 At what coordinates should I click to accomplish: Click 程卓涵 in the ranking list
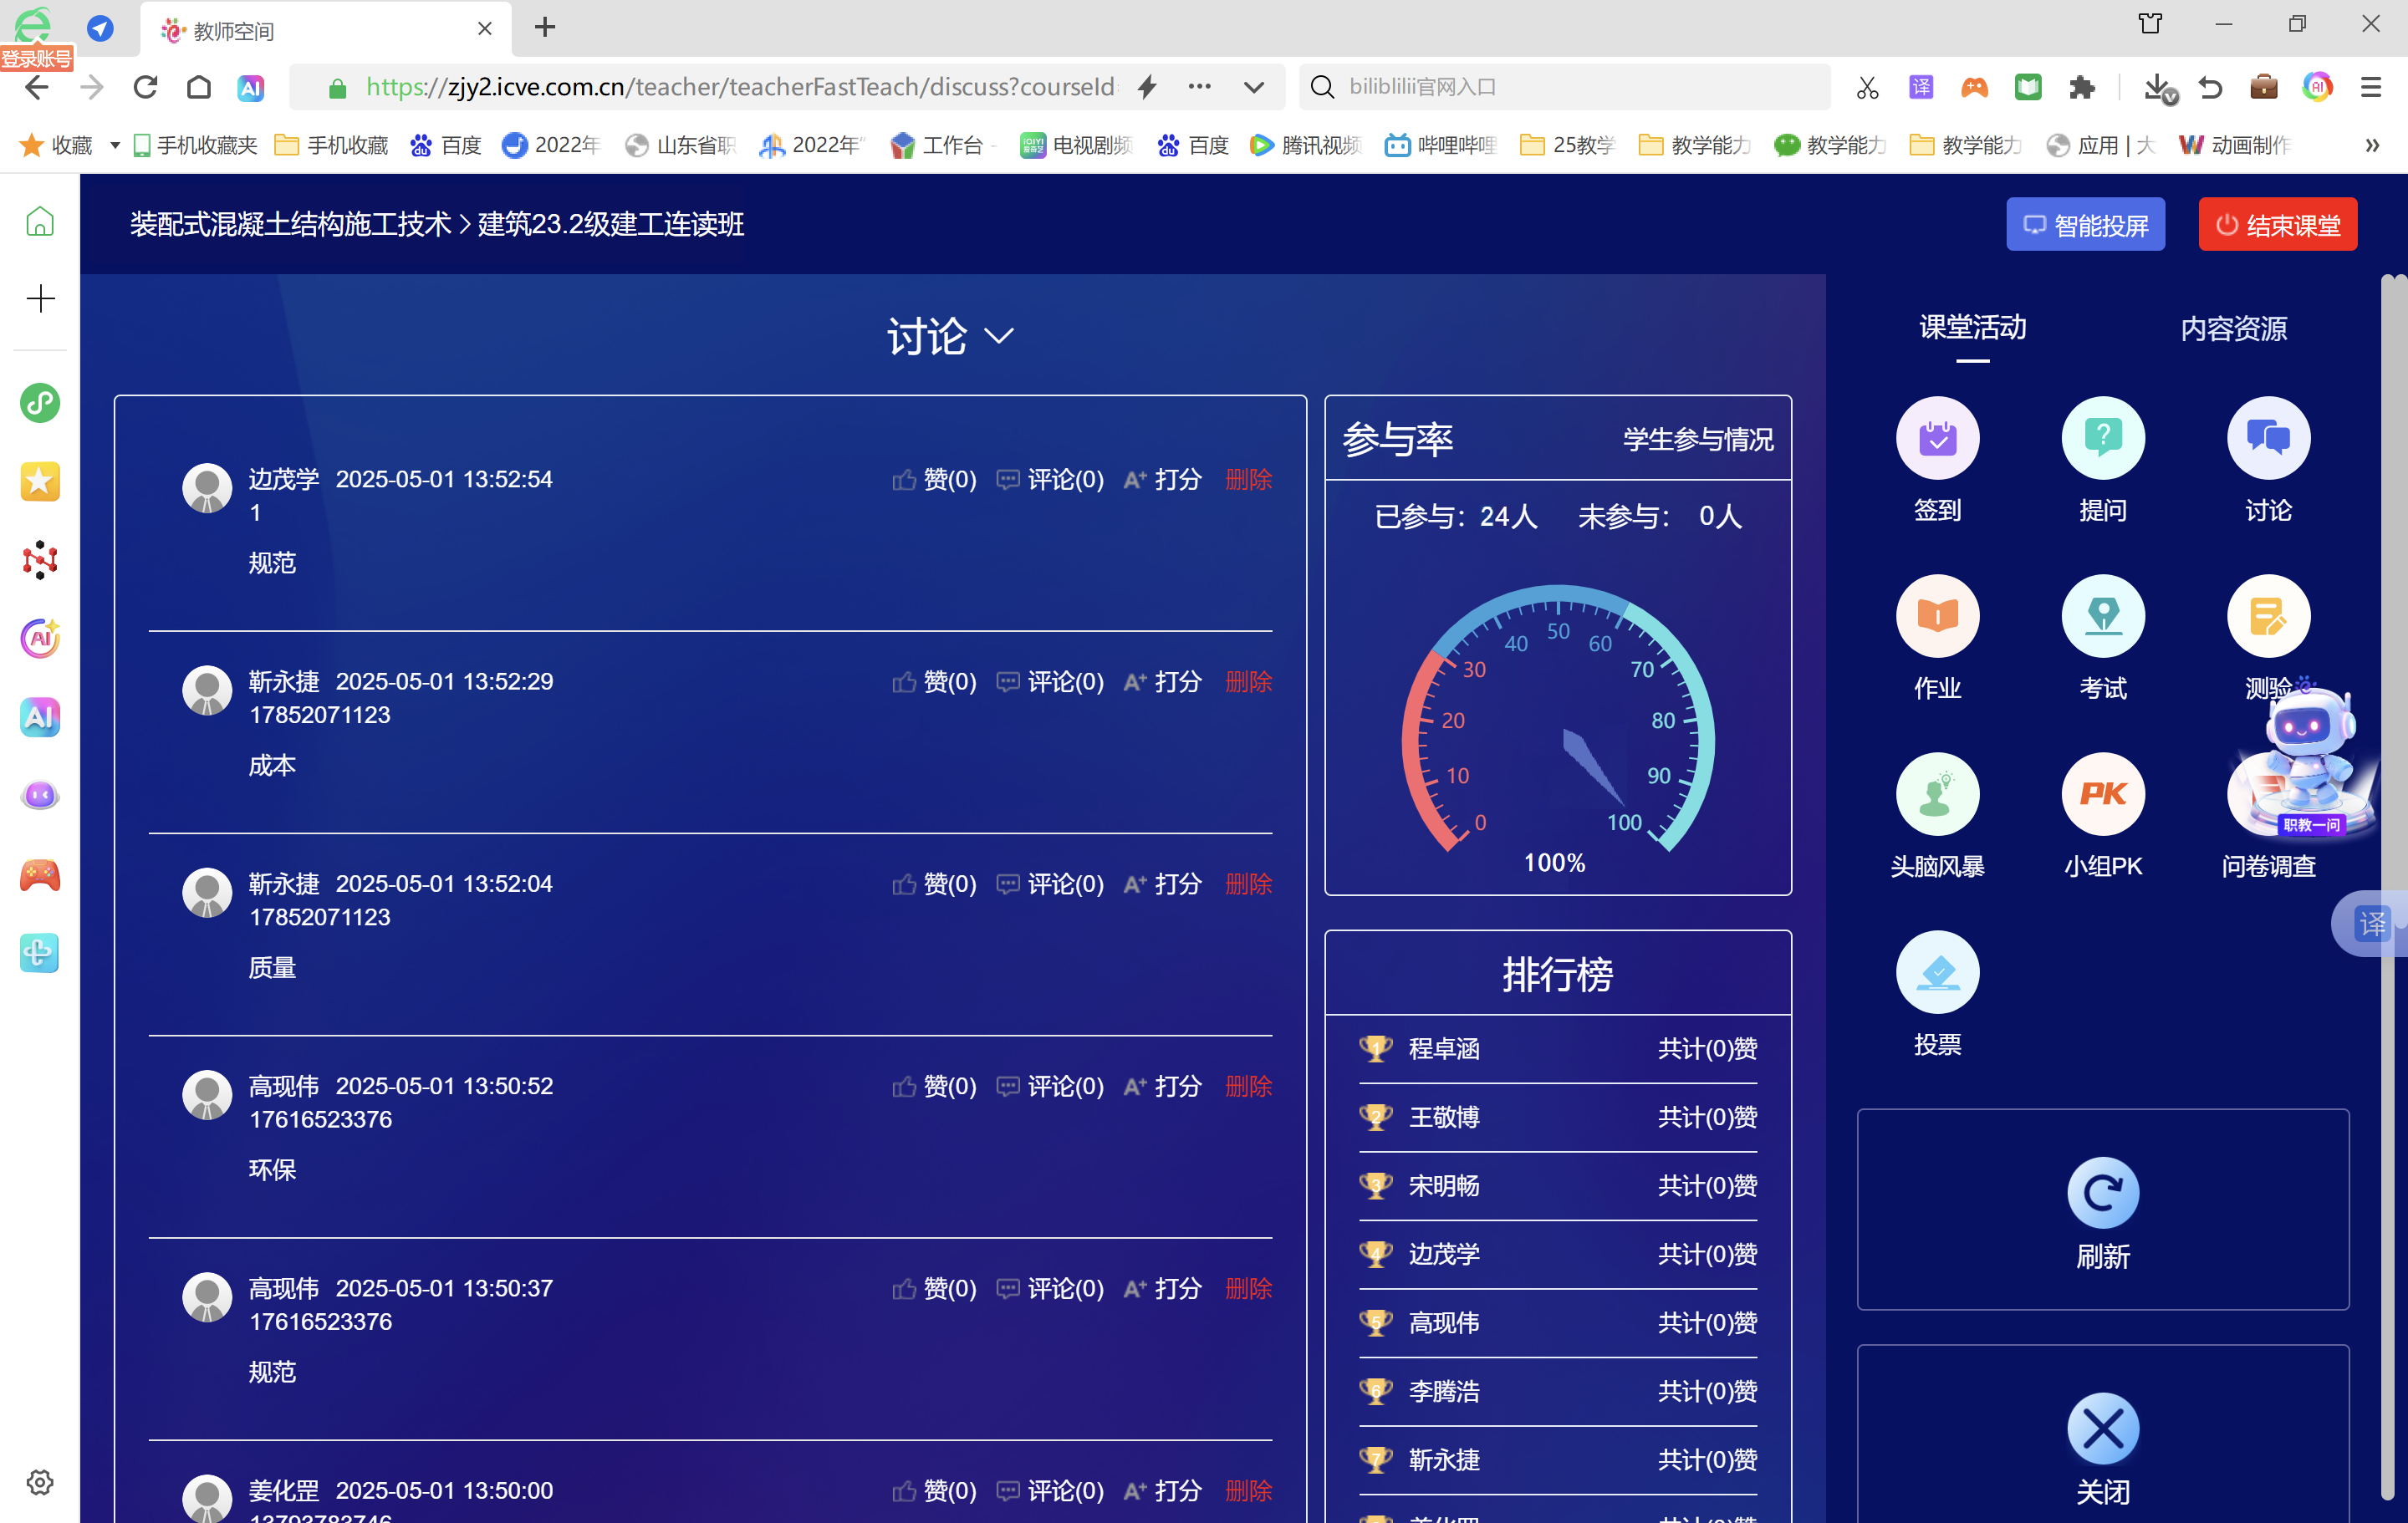click(1444, 1048)
